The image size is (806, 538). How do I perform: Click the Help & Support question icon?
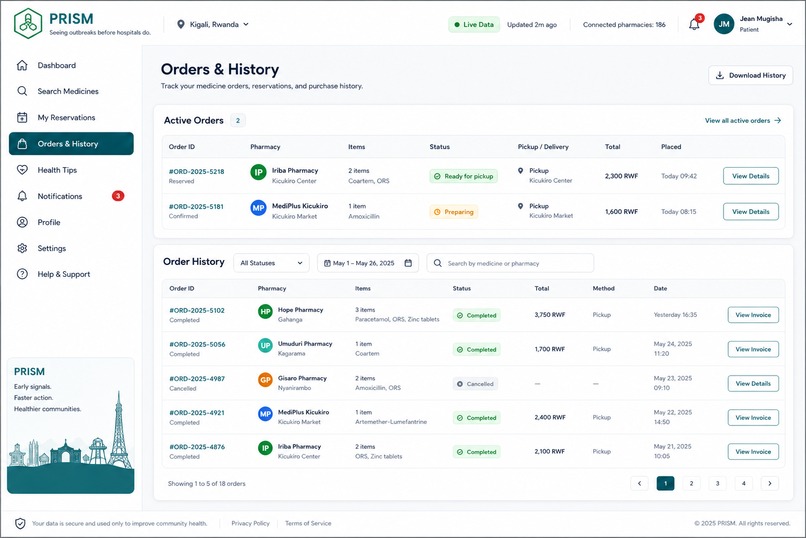(x=22, y=274)
